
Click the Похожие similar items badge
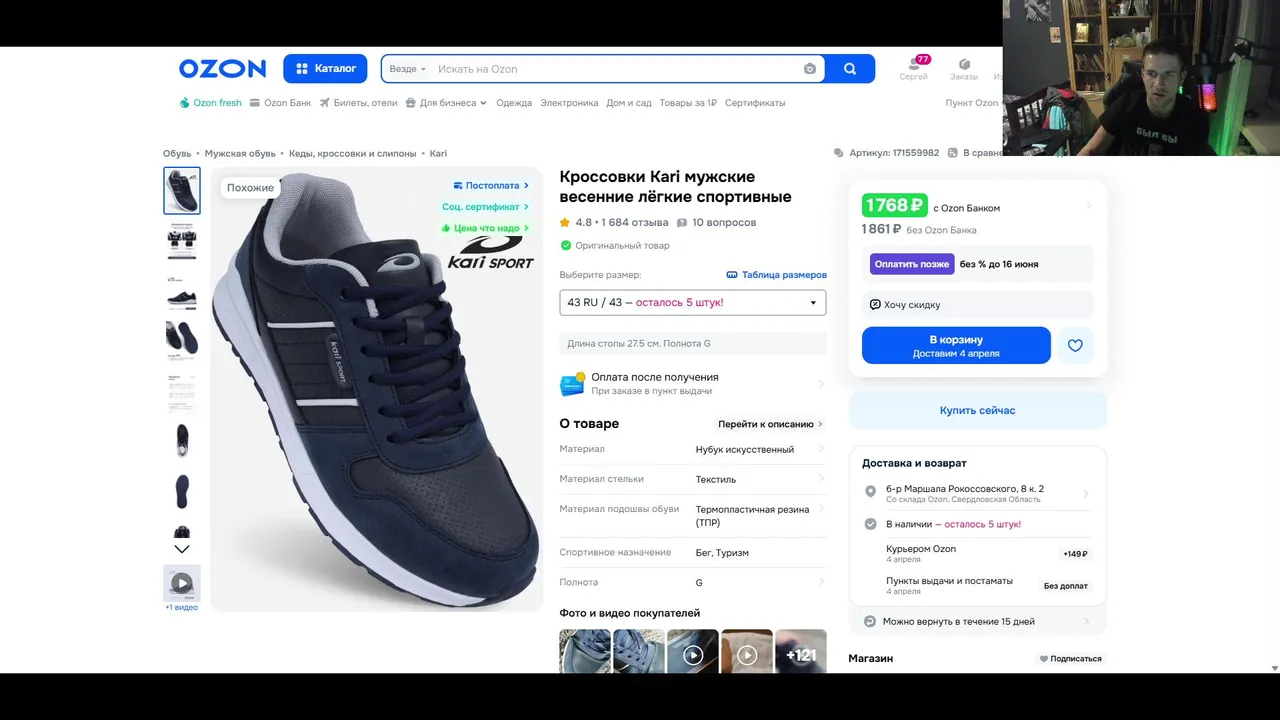pyautogui.click(x=250, y=188)
